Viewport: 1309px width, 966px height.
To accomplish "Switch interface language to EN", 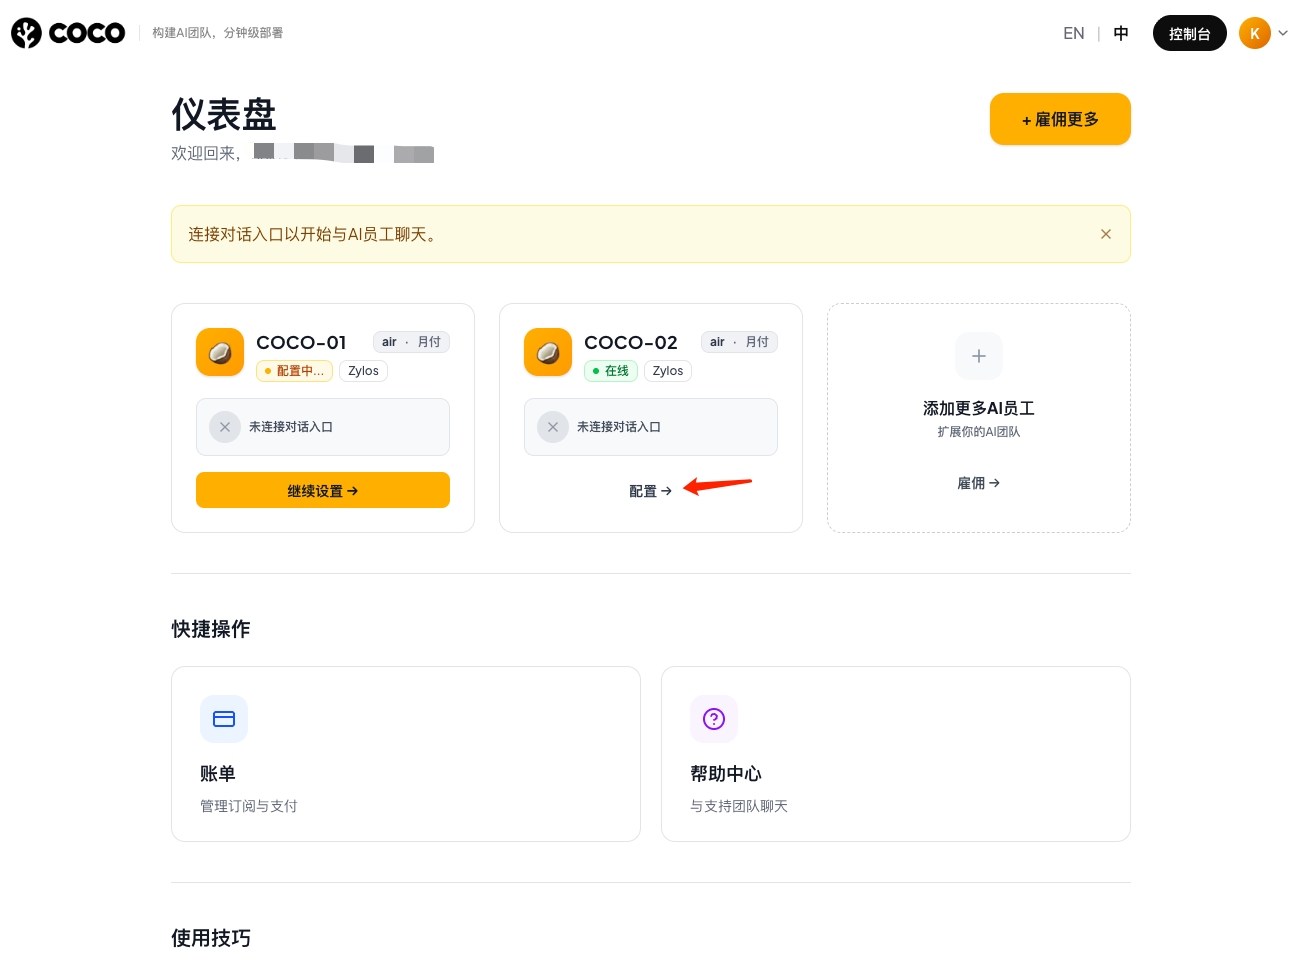I will [x=1073, y=32].
